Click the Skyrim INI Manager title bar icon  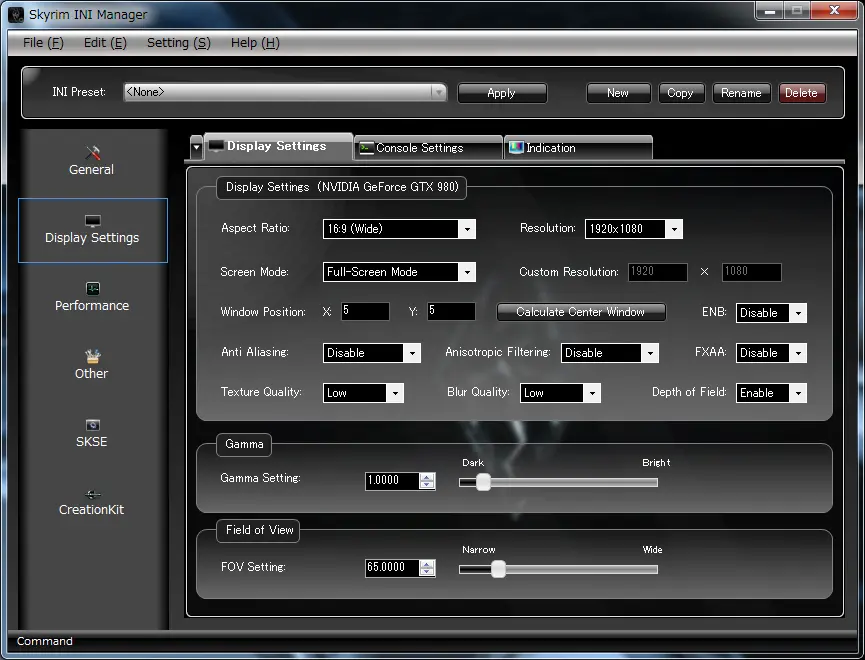(16, 14)
